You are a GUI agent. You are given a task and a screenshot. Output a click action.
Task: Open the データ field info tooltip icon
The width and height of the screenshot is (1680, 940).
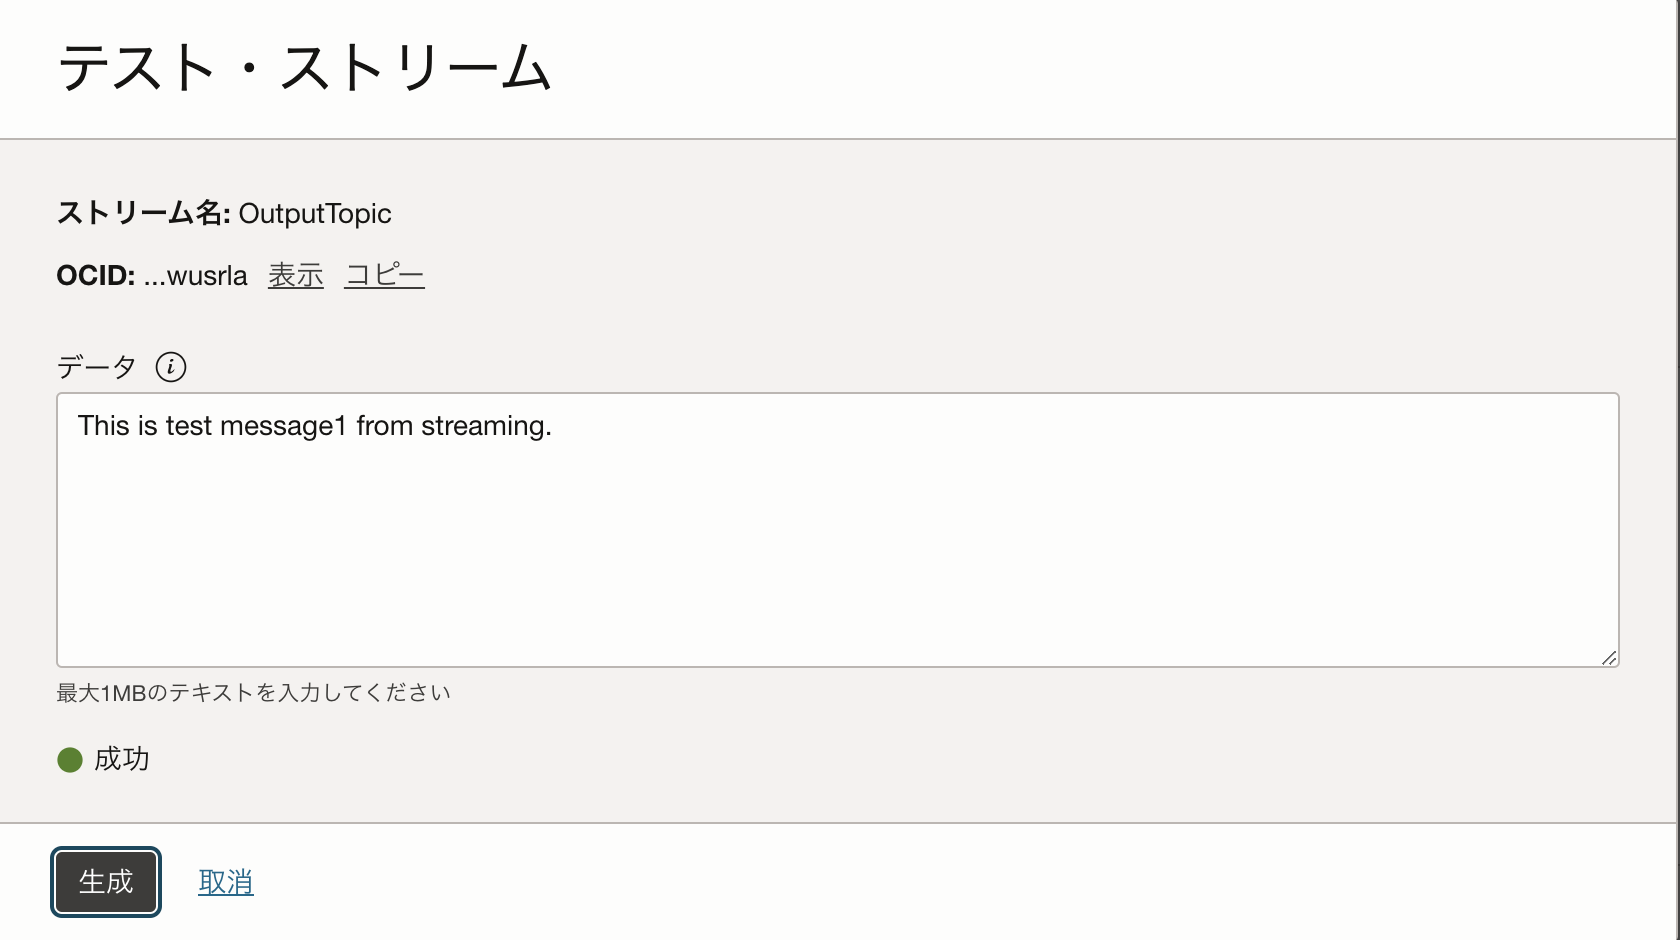click(172, 367)
